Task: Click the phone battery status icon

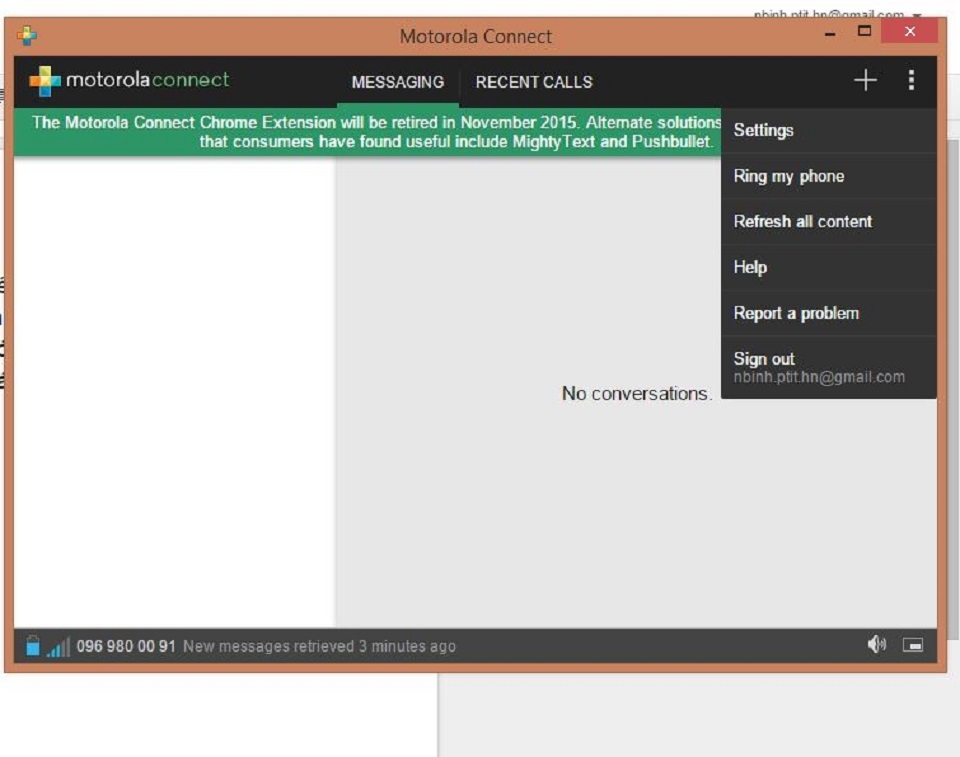Action: point(32,646)
